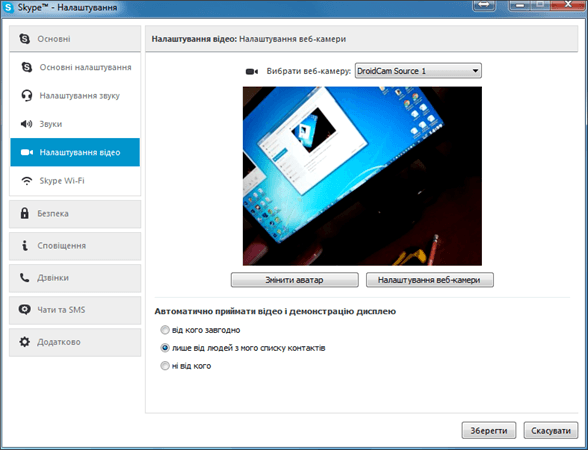Image resolution: width=588 pixels, height=450 pixels.
Task: Click the Skype logo beside Основні
Action: (x=24, y=39)
